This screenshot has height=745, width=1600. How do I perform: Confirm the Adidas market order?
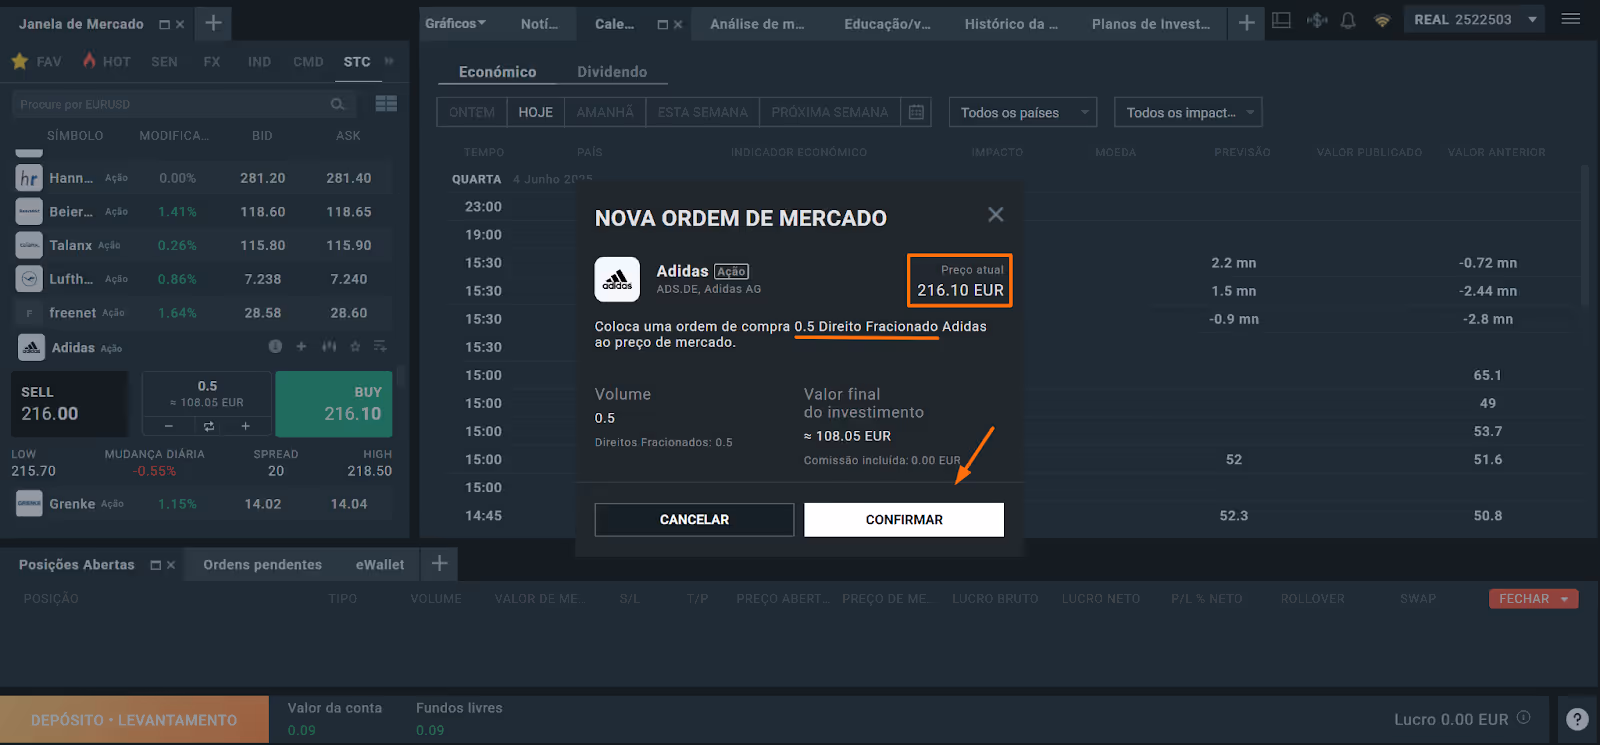click(904, 520)
